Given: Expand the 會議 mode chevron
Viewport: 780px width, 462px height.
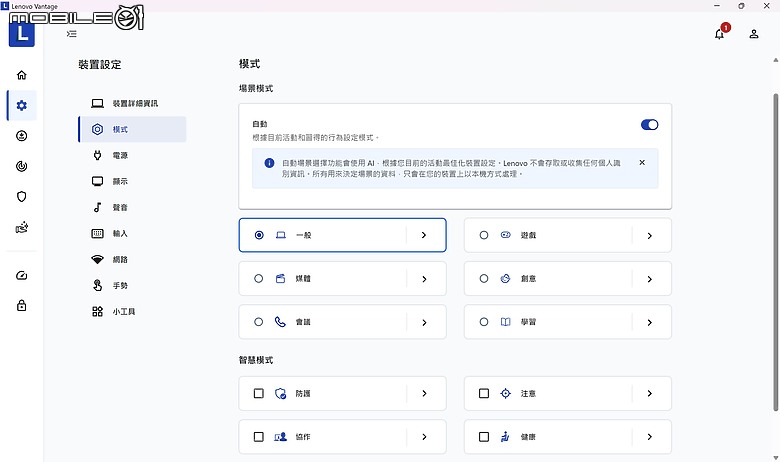Looking at the screenshot, I should [424, 322].
